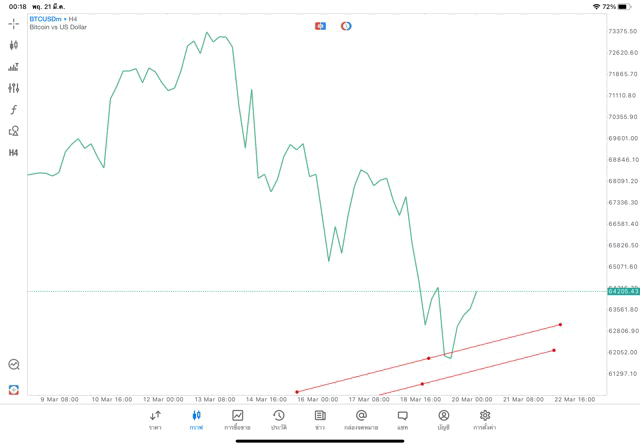The image size is (640, 447).
Task: Switch to the quotes (ราคา) tab
Action: click(x=155, y=419)
